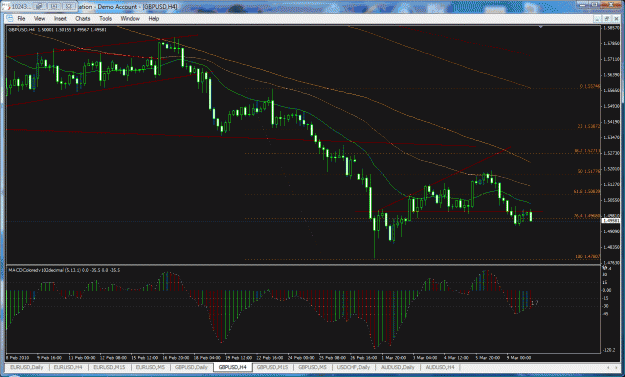Viewport: 625px width, 377px height.
Task: Switch to the USDCHF,Daily chart tab
Action: point(353,367)
